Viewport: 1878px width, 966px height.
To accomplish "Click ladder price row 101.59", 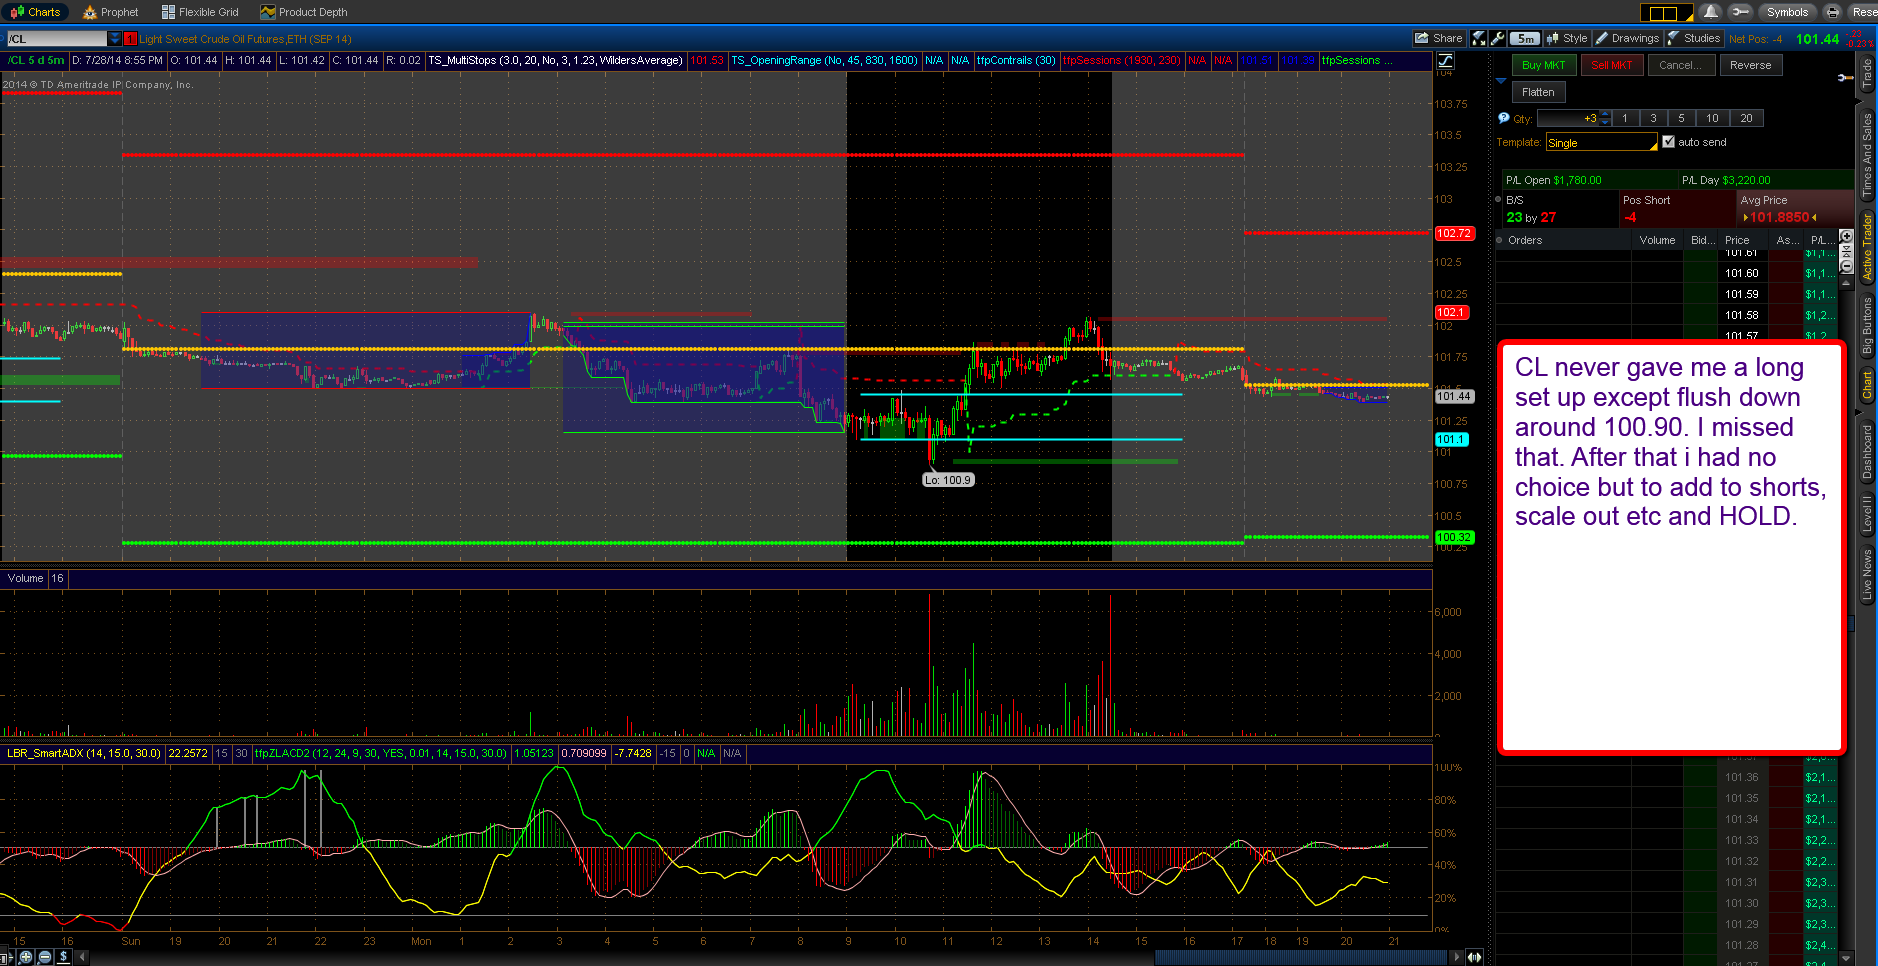I will point(1666,294).
